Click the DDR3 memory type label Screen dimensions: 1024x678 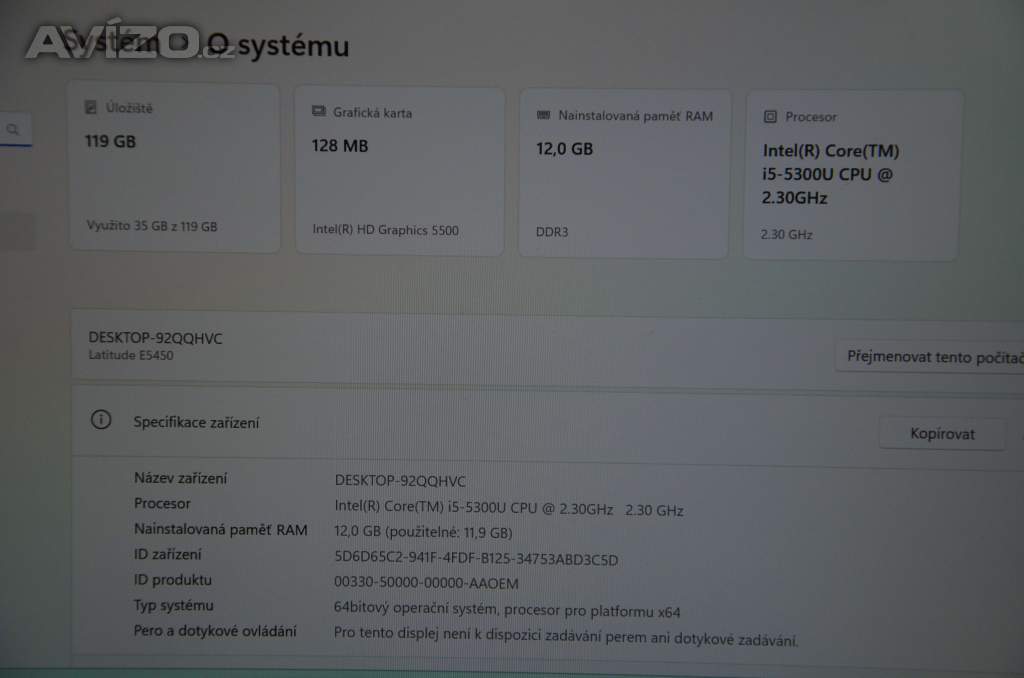pos(552,232)
